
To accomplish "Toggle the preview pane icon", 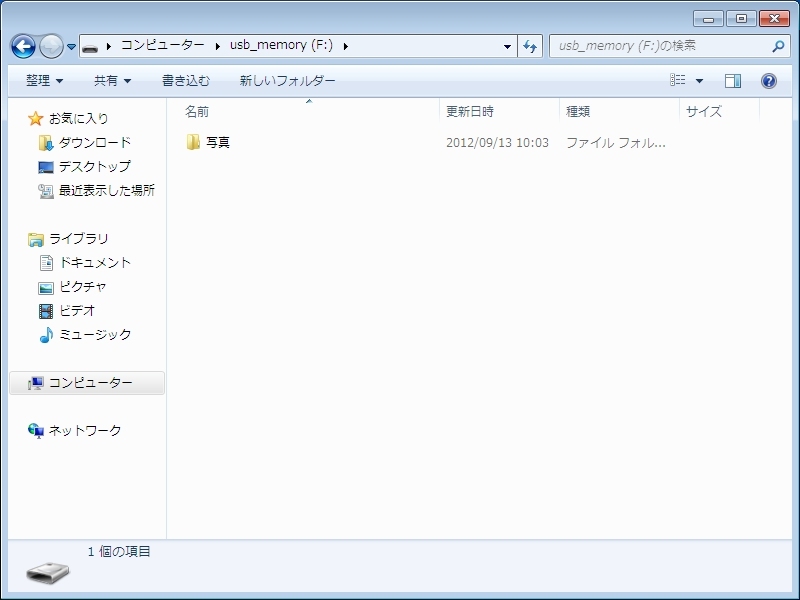I will 733,81.
